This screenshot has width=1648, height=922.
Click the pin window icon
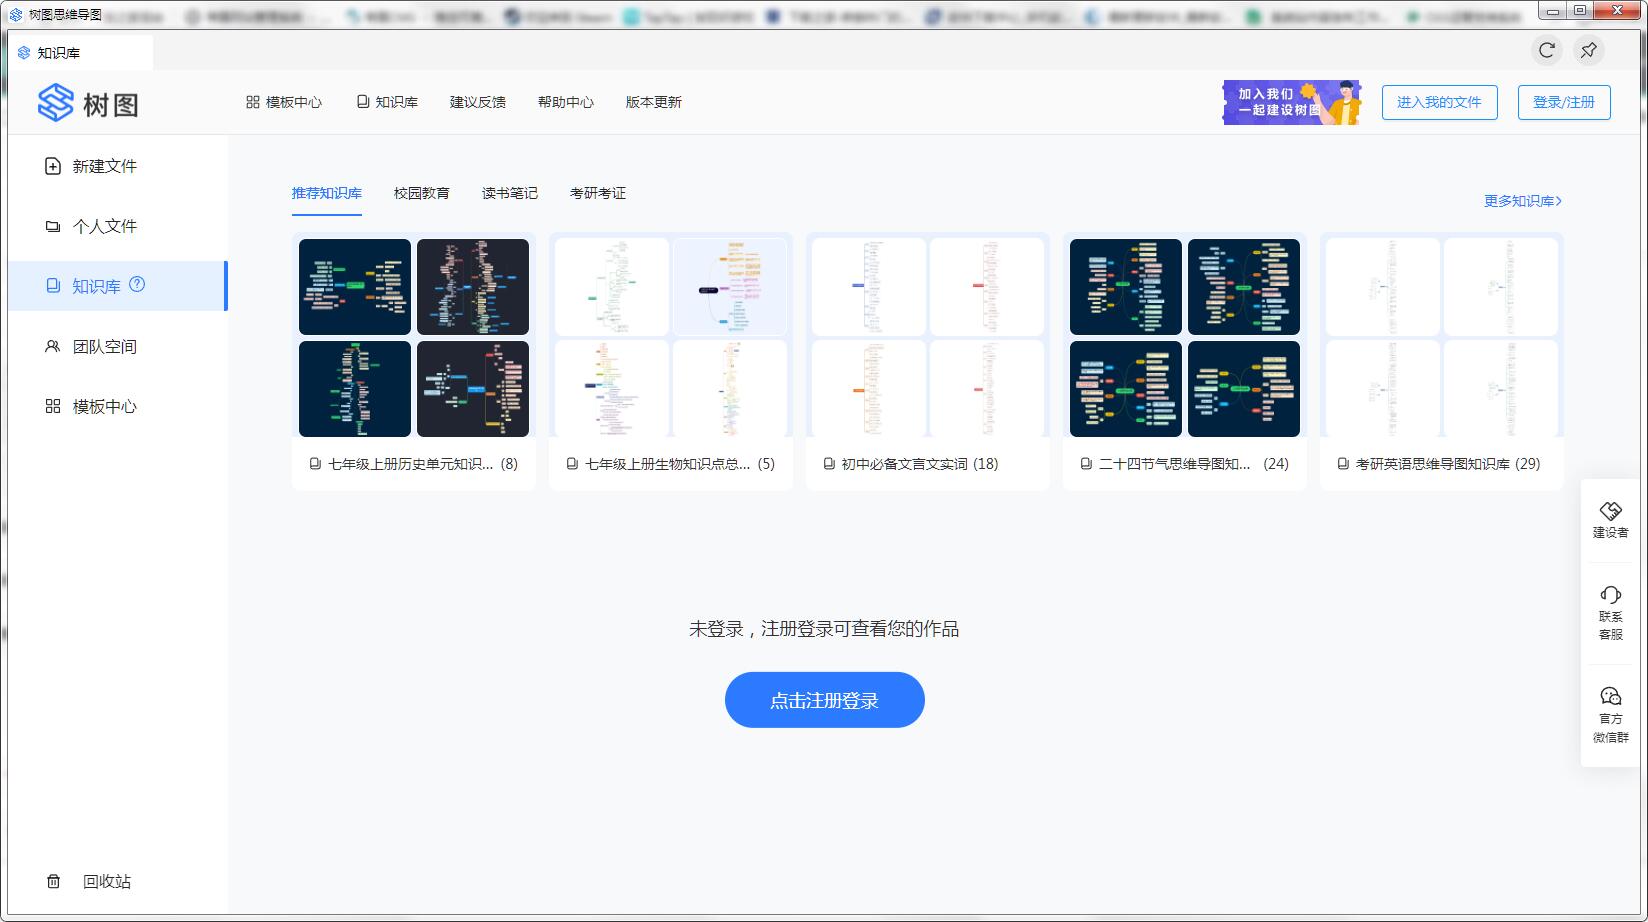coord(1588,50)
